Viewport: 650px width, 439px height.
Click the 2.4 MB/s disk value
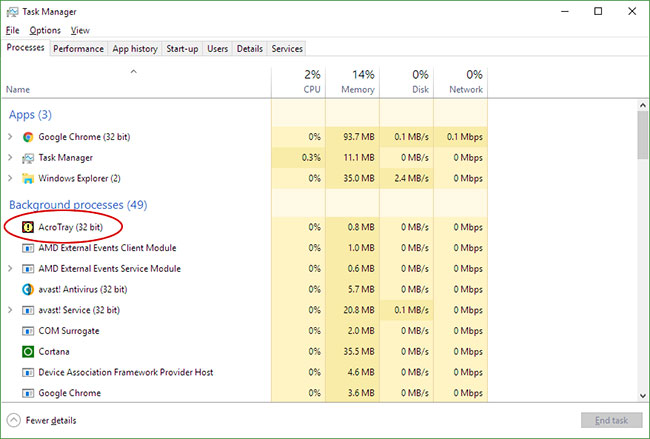pyautogui.click(x=411, y=178)
